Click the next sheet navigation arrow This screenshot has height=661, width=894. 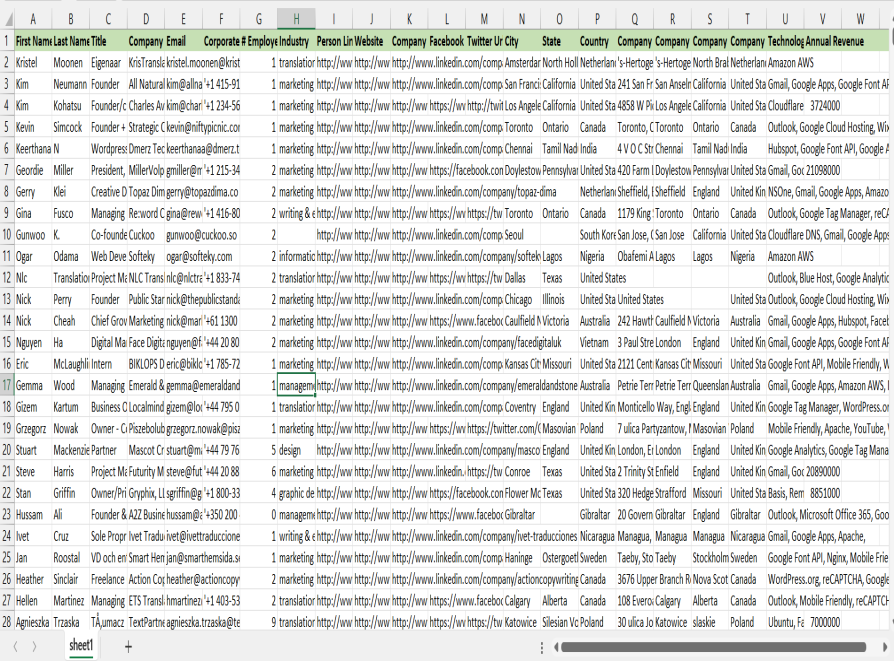coord(34,646)
